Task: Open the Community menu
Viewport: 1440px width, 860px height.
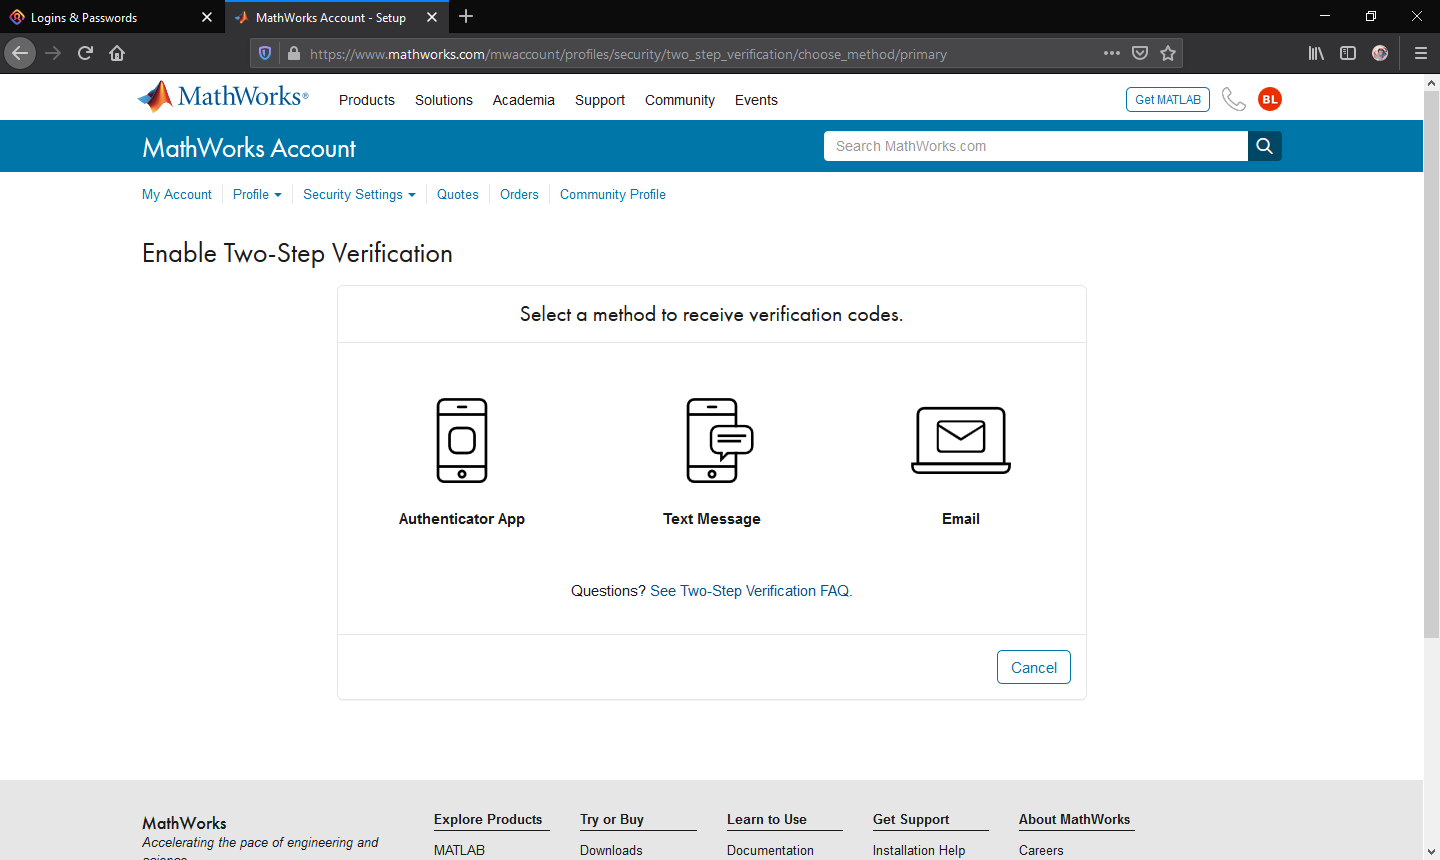Action: coord(680,100)
